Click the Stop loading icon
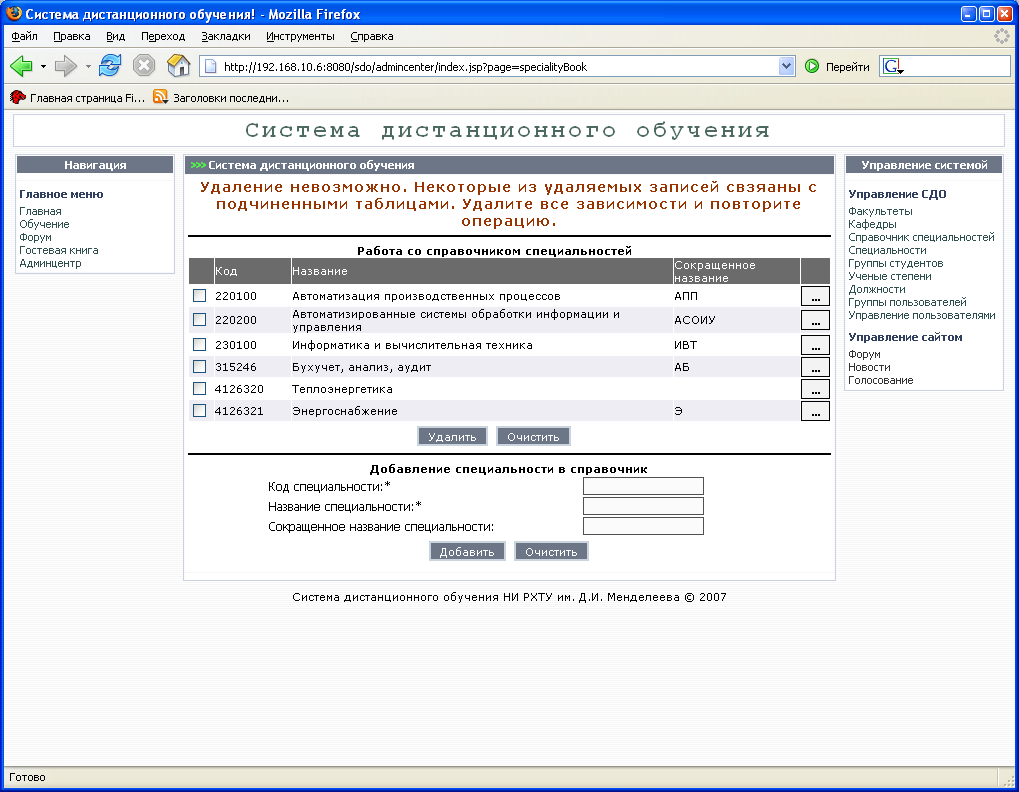The image size is (1019, 792). (x=144, y=66)
